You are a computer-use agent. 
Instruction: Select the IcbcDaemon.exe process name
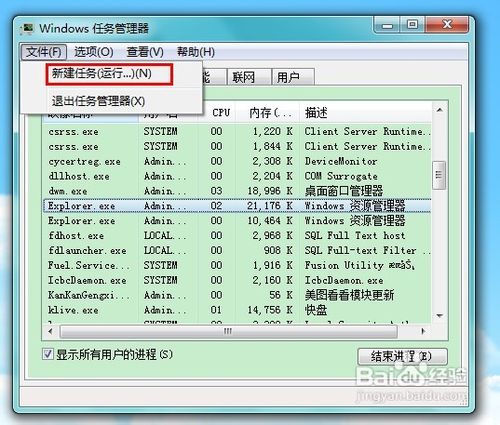(x=87, y=280)
